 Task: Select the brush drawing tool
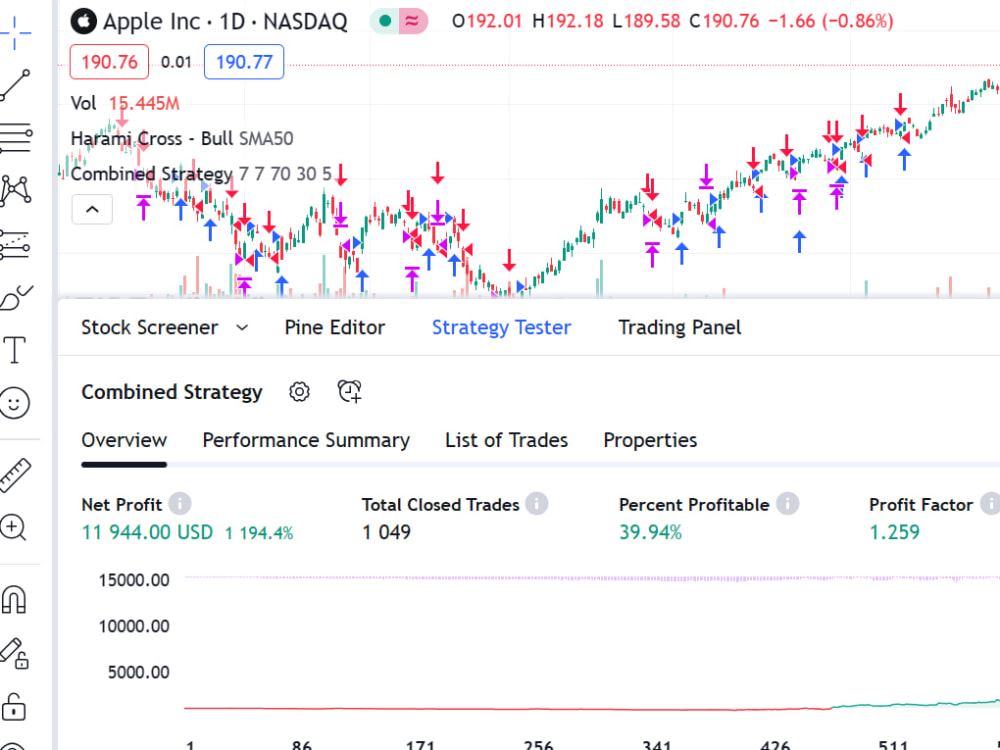15,297
